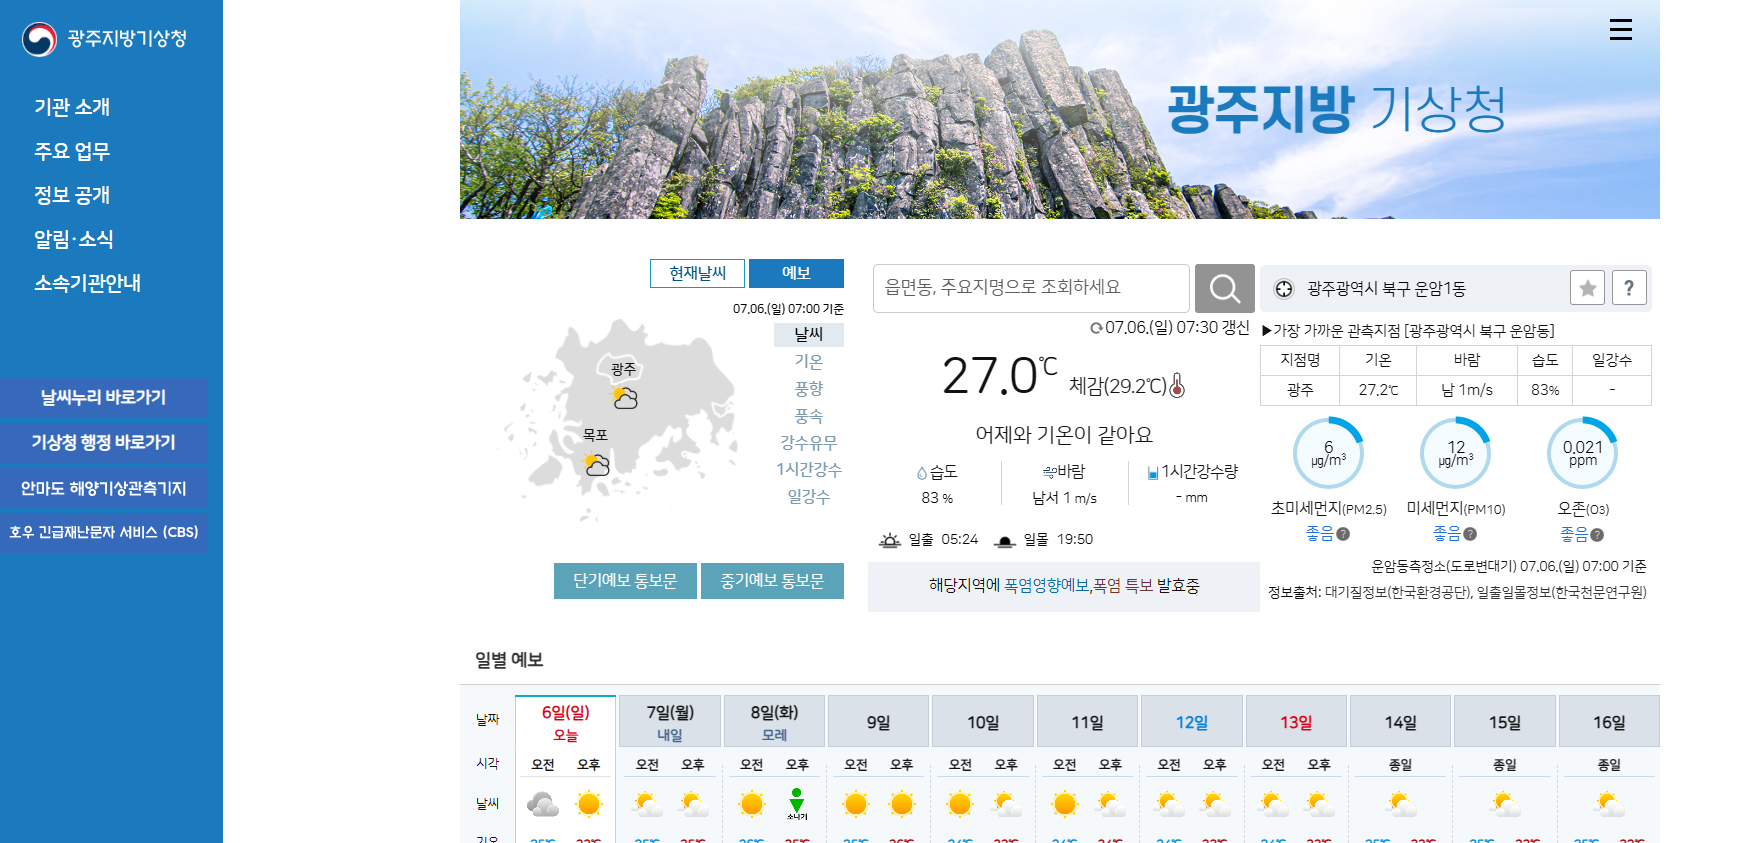
Task: Select the 15일 forecast tab
Action: [x=1505, y=722]
